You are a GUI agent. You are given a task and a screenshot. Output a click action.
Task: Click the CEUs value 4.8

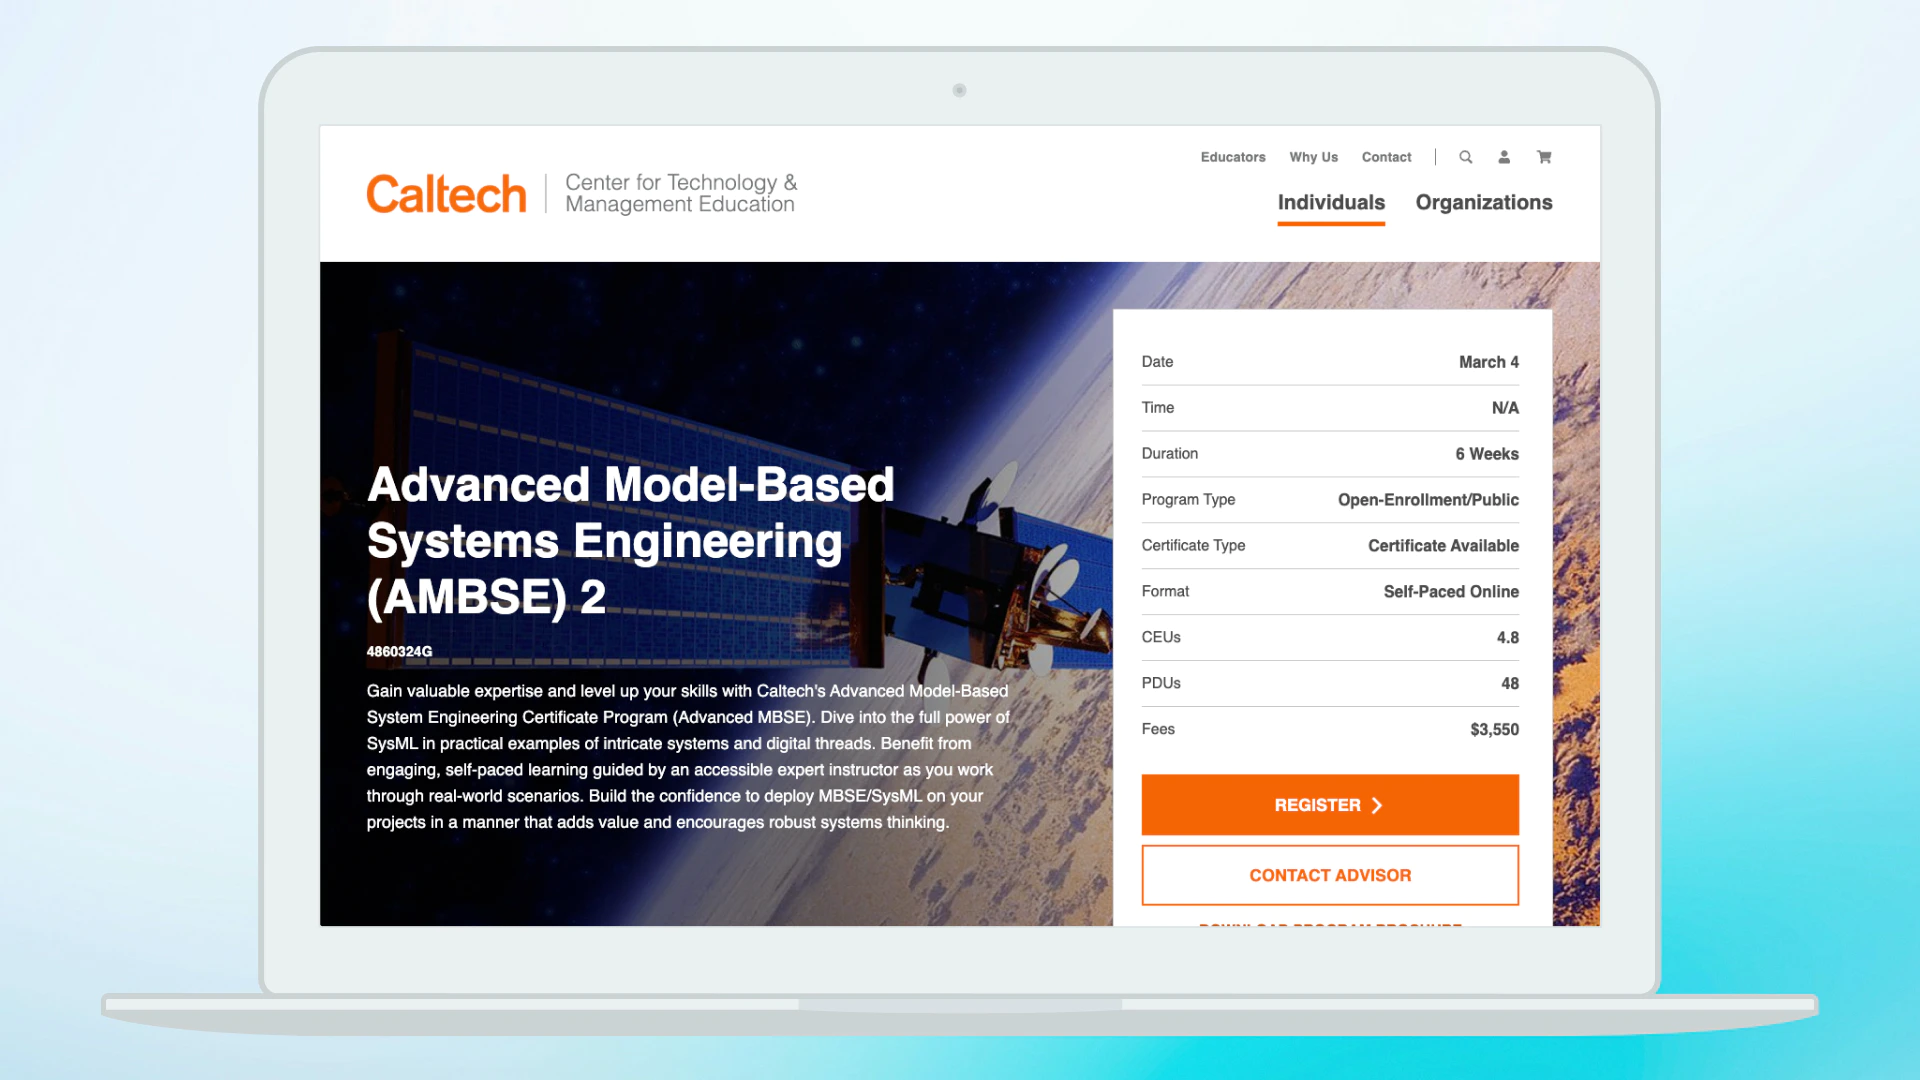(x=1507, y=638)
